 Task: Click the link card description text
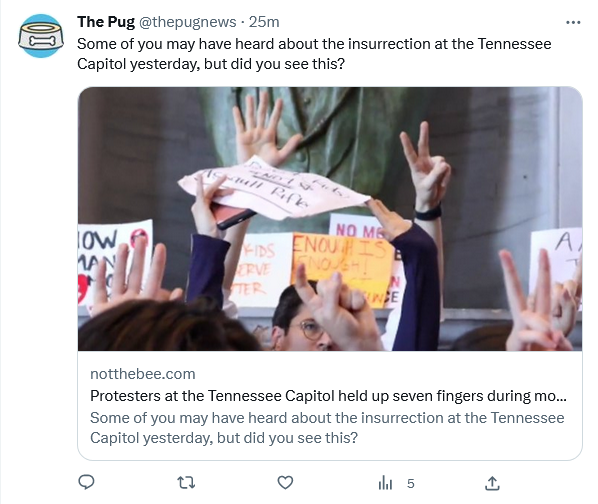(327, 428)
